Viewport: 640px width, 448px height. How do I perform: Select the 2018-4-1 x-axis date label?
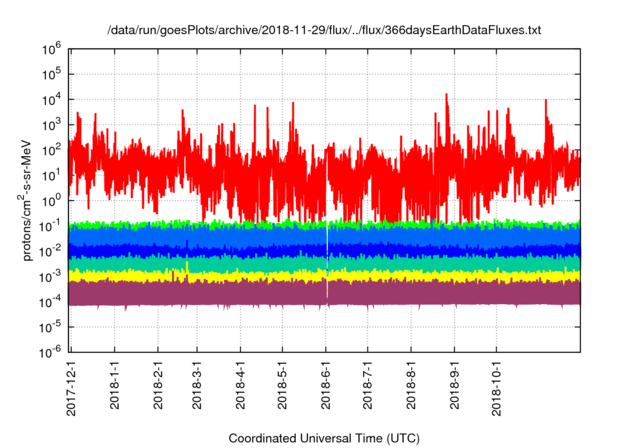[x=240, y=385]
